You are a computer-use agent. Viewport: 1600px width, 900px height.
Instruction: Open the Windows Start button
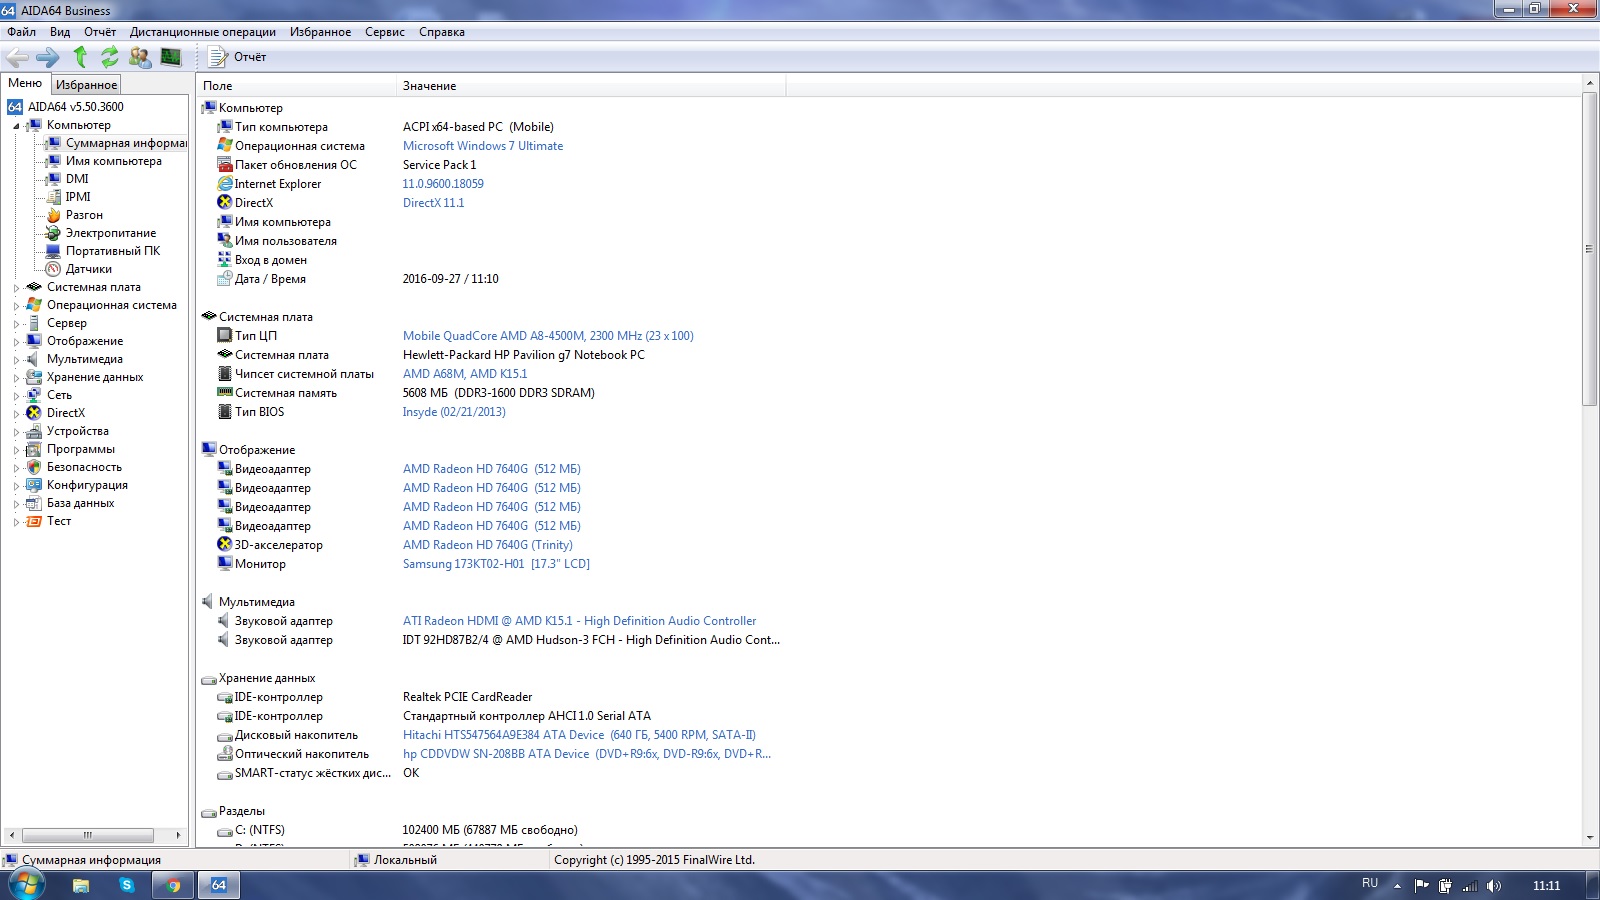26,885
